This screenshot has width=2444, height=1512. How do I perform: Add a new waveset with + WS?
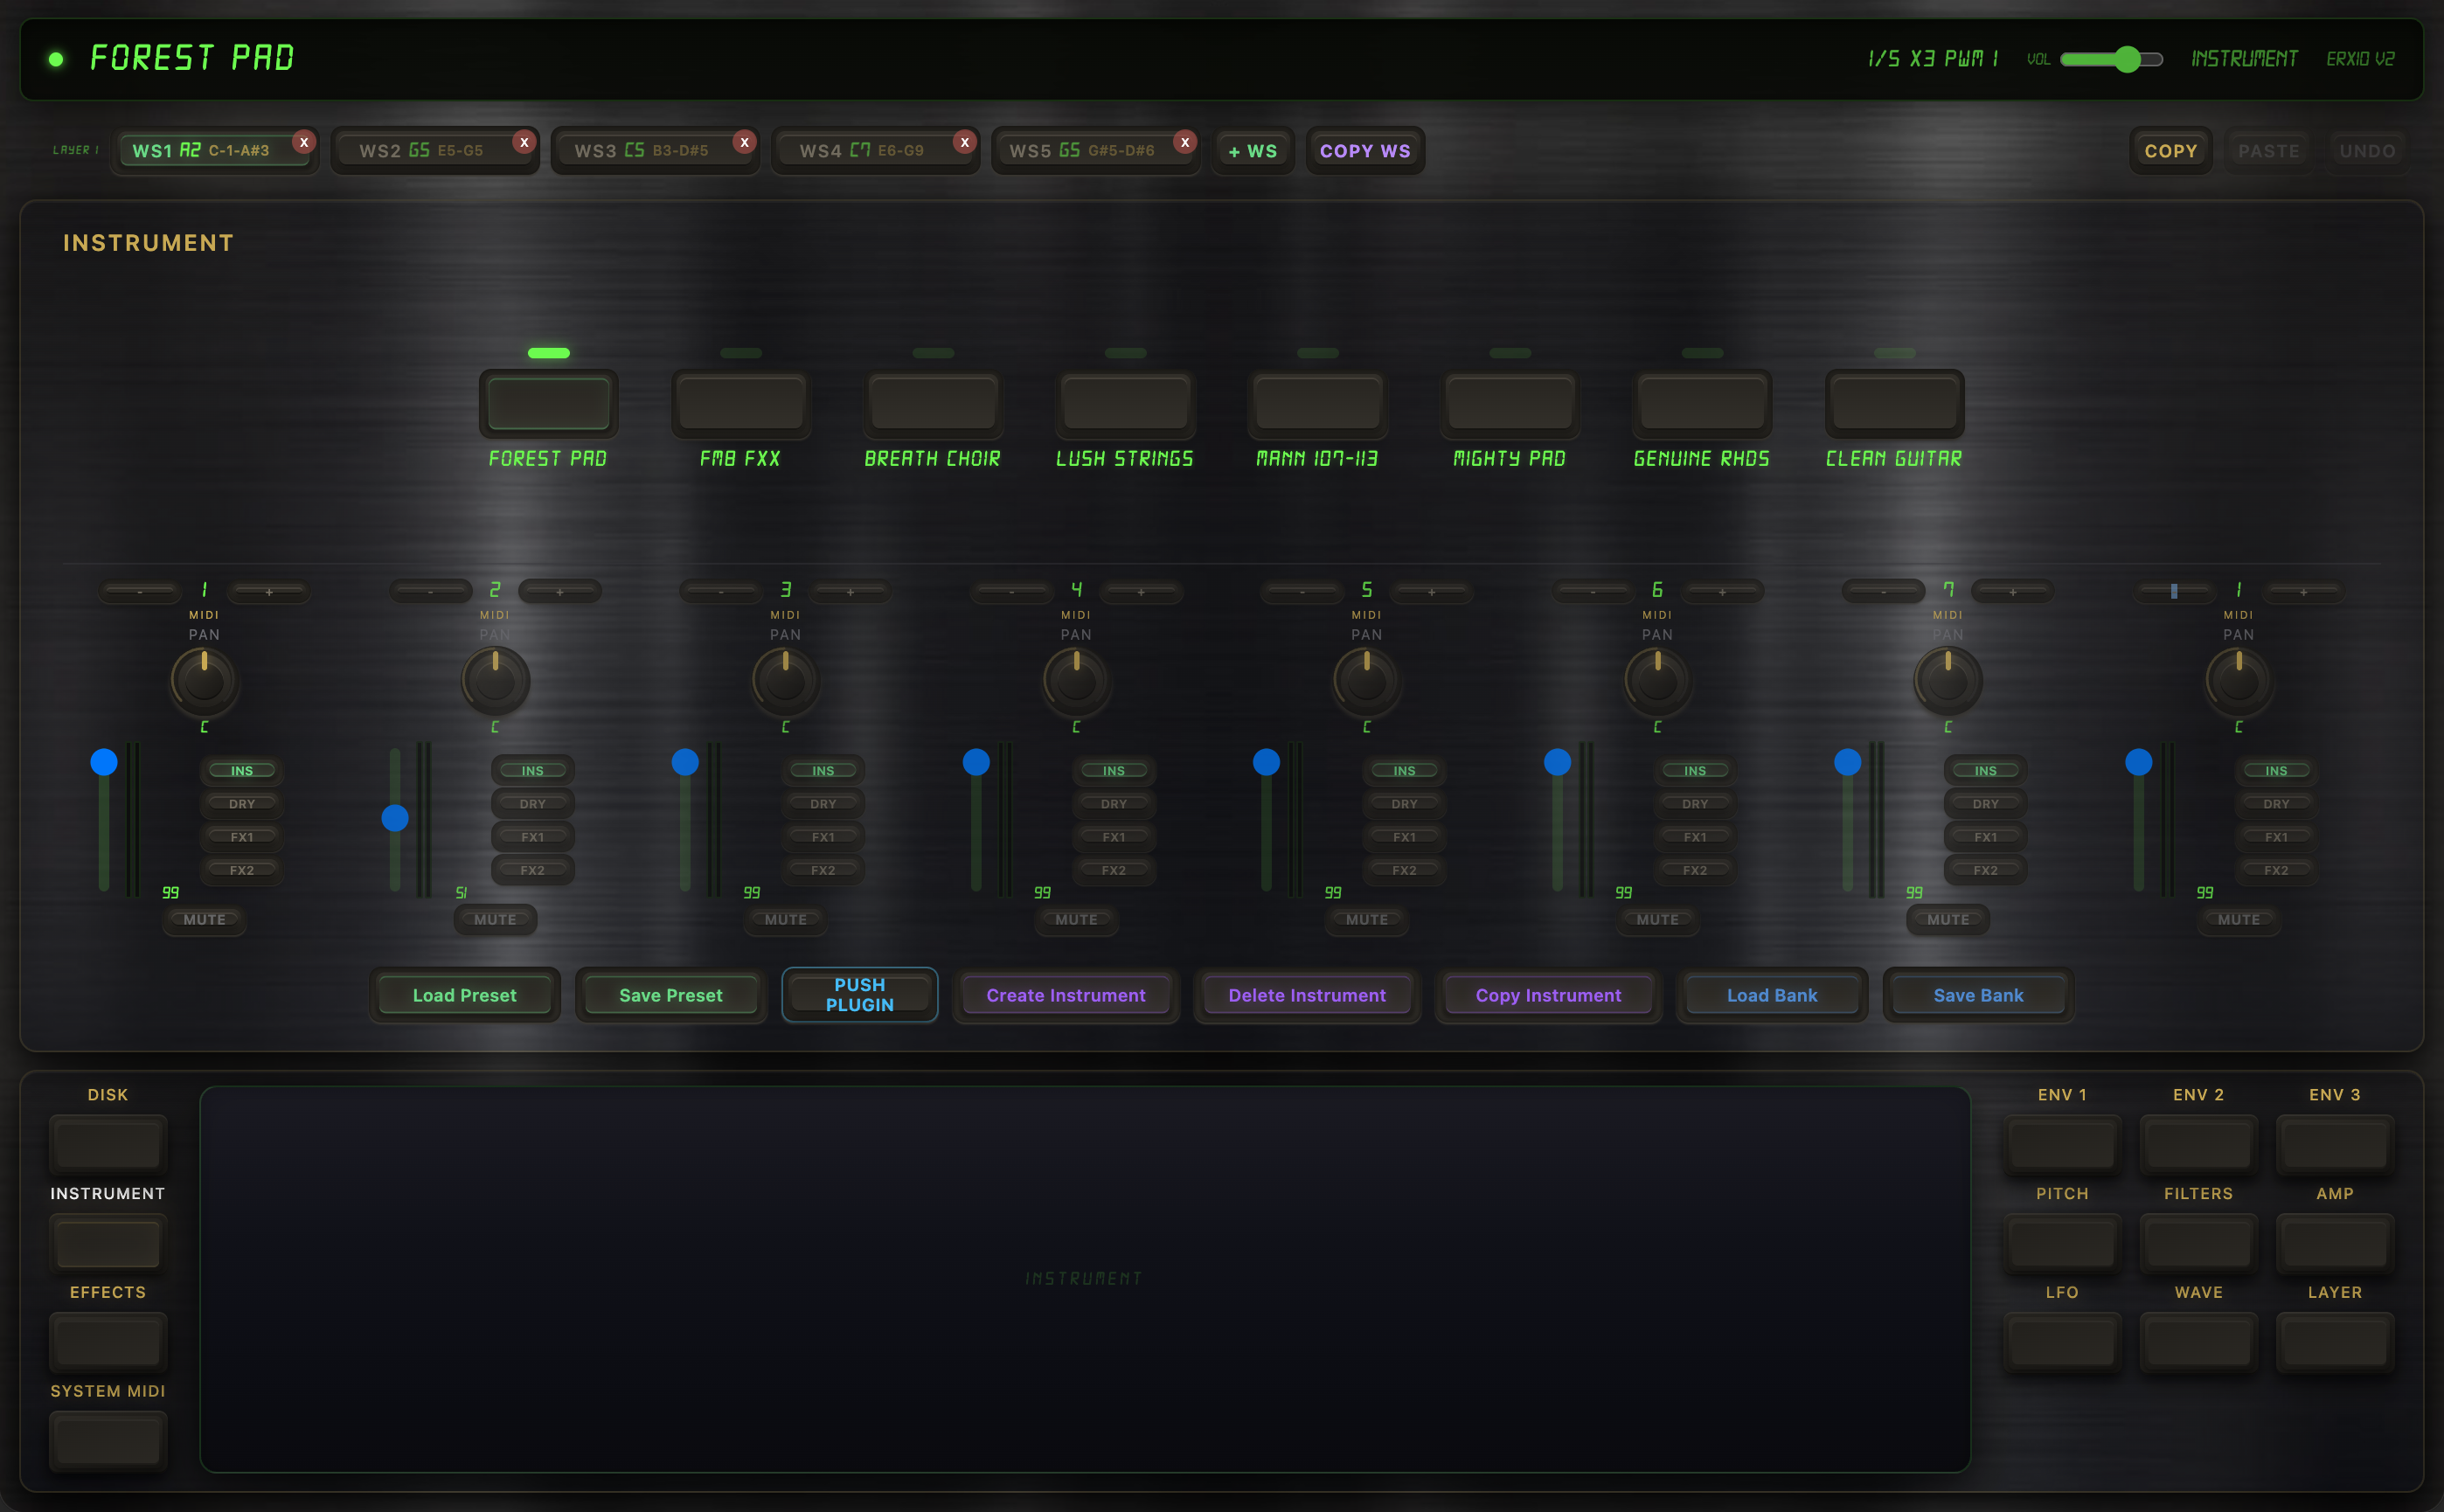click(1253, 150)
